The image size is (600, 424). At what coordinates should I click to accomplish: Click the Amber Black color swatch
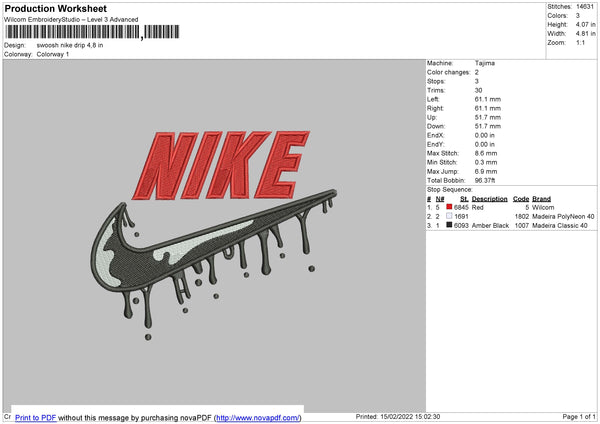[x=449, y=225]
